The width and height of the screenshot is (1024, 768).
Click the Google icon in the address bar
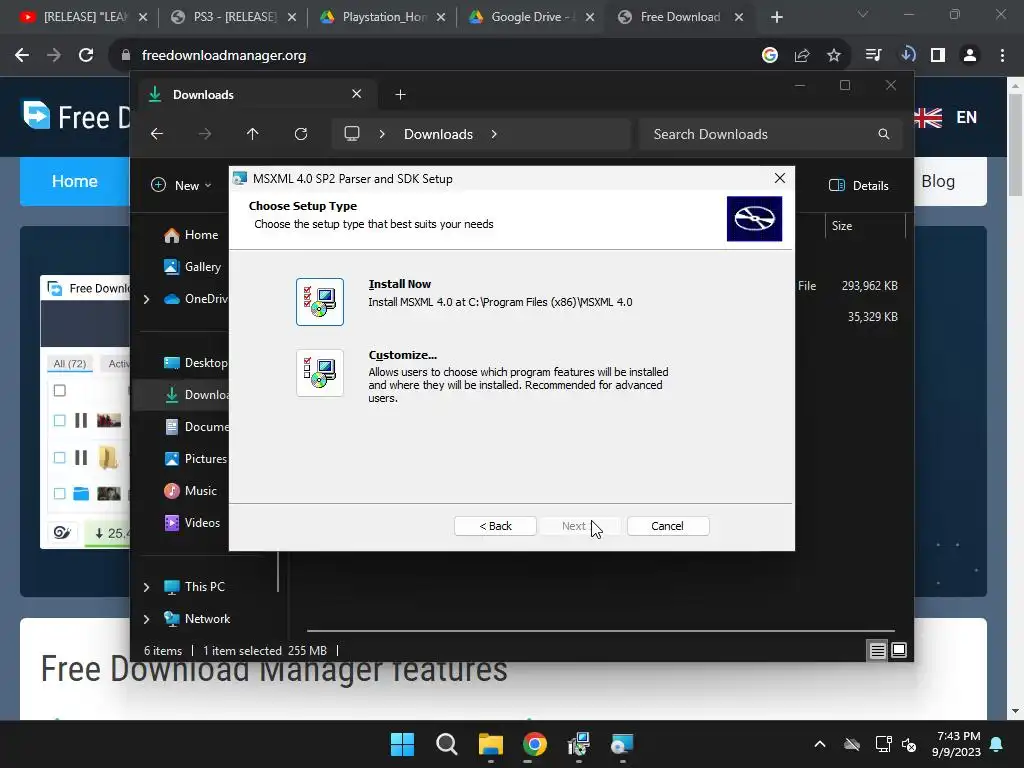770,56
